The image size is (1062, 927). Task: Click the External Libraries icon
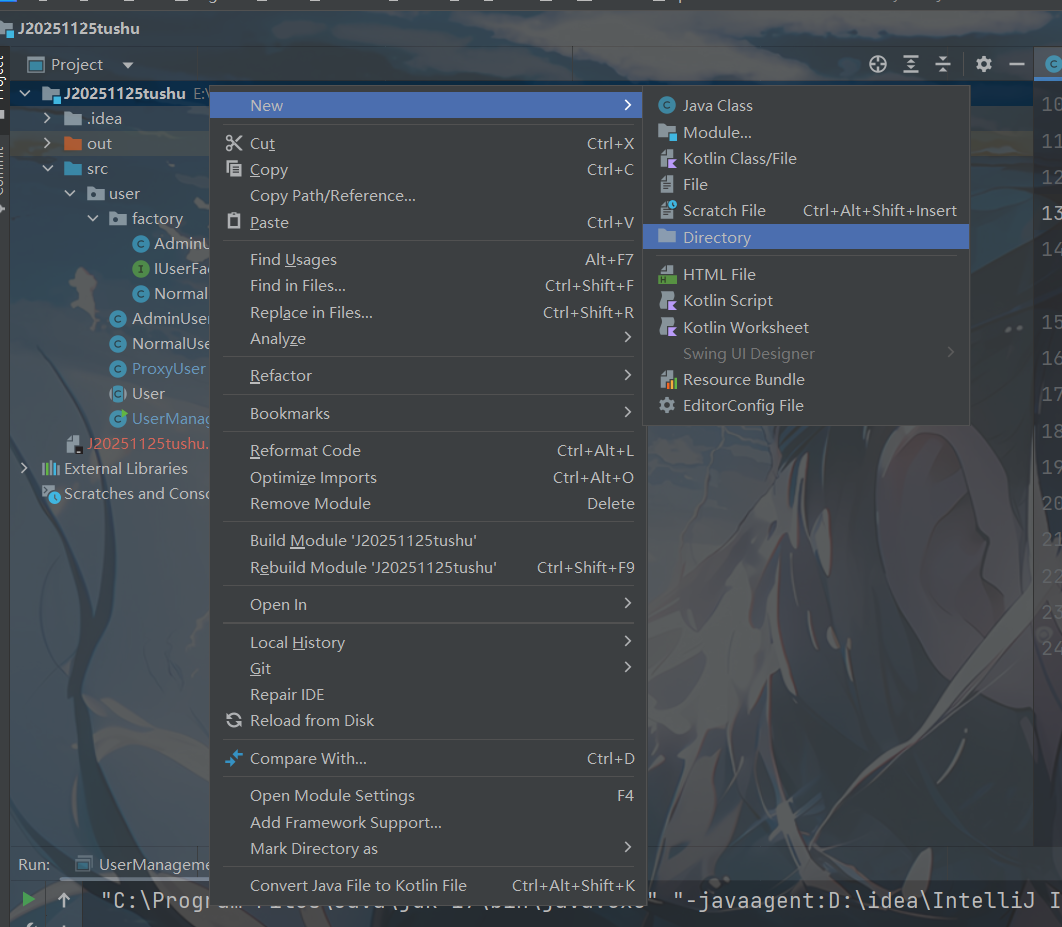50,468
